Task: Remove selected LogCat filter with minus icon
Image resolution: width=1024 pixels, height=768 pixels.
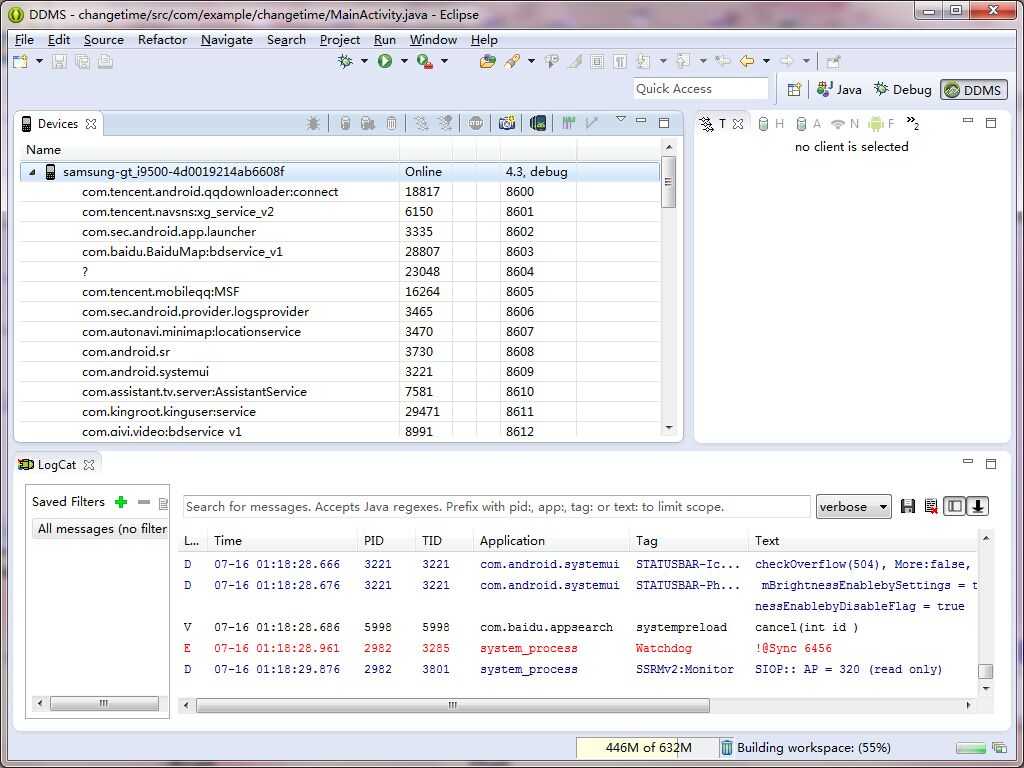Action: pyautogui.click(x=144, y=502)
